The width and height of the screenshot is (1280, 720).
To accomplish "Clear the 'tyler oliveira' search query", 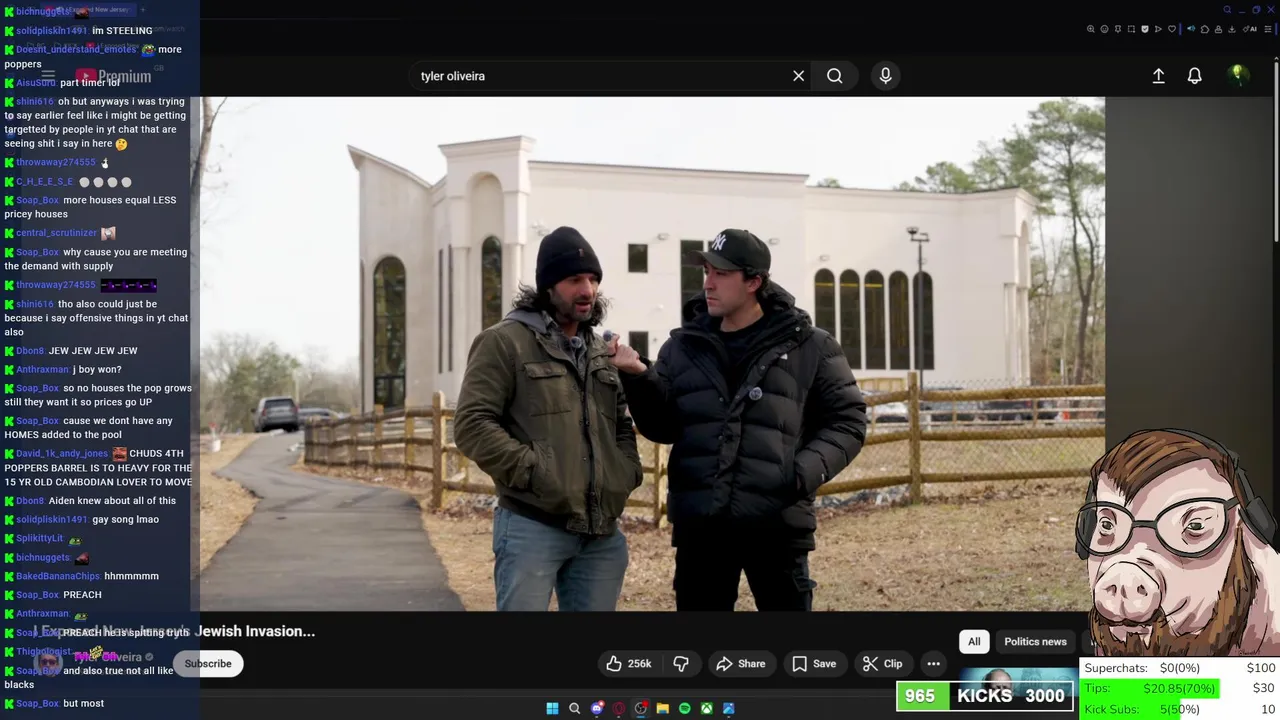I will point(798,76).
